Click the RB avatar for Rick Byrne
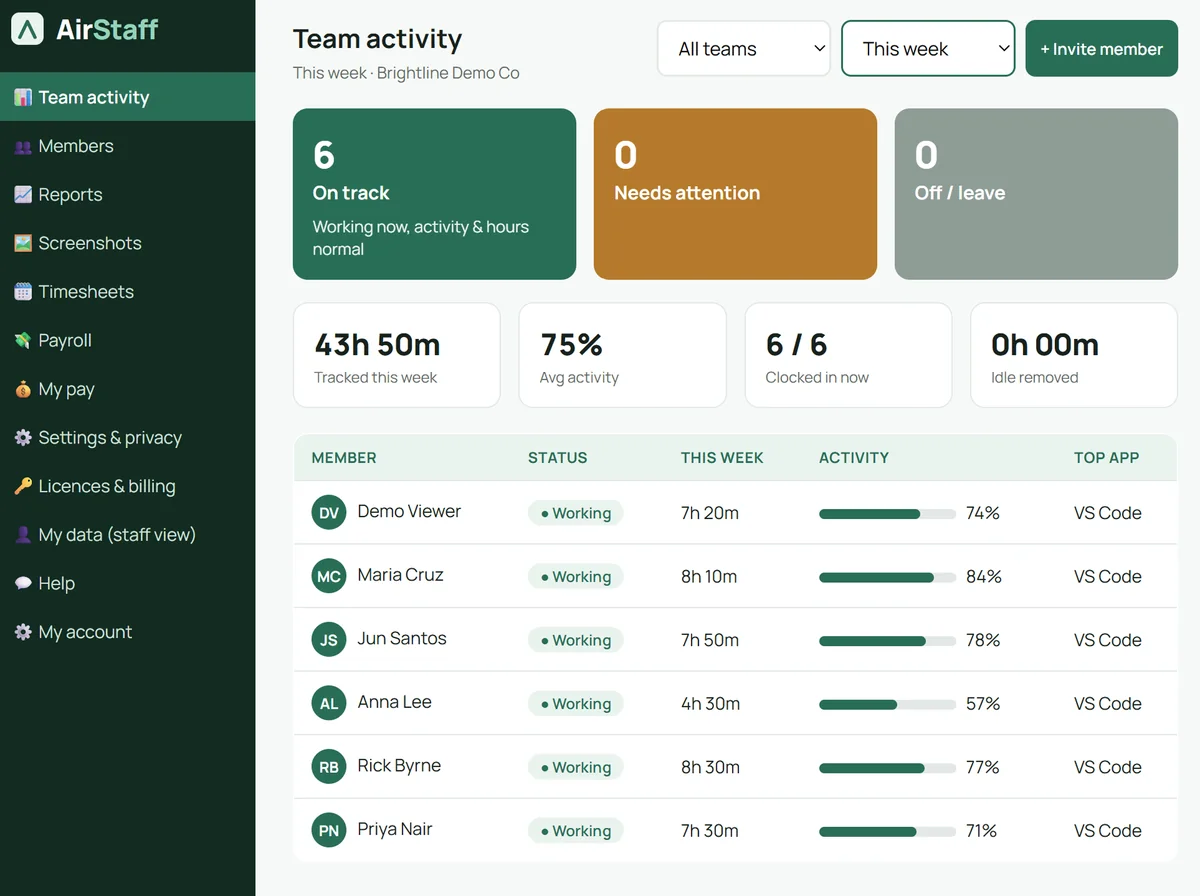 click(x=329, y=767)
